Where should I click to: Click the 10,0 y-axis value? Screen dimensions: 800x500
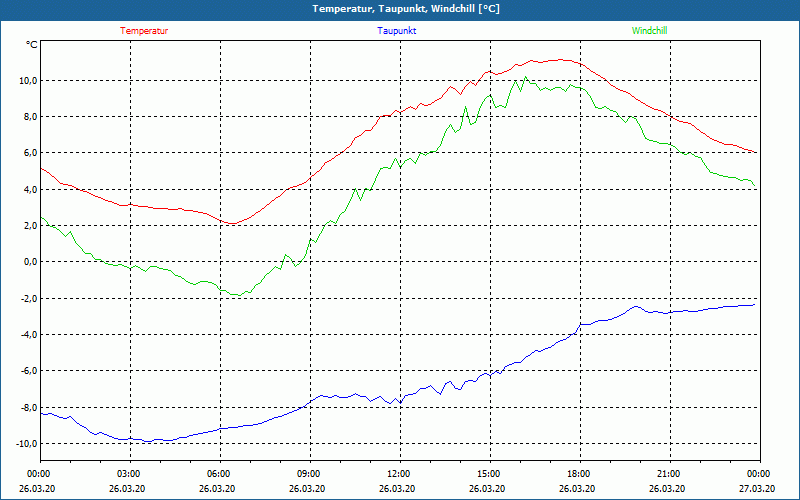pyautogui.click(x=28, y=81)
